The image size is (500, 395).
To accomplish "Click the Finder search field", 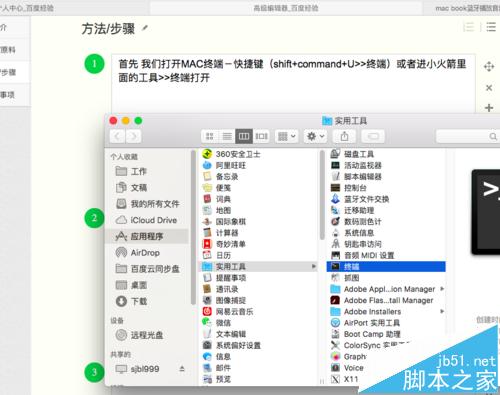I will (x=468, y=136).
